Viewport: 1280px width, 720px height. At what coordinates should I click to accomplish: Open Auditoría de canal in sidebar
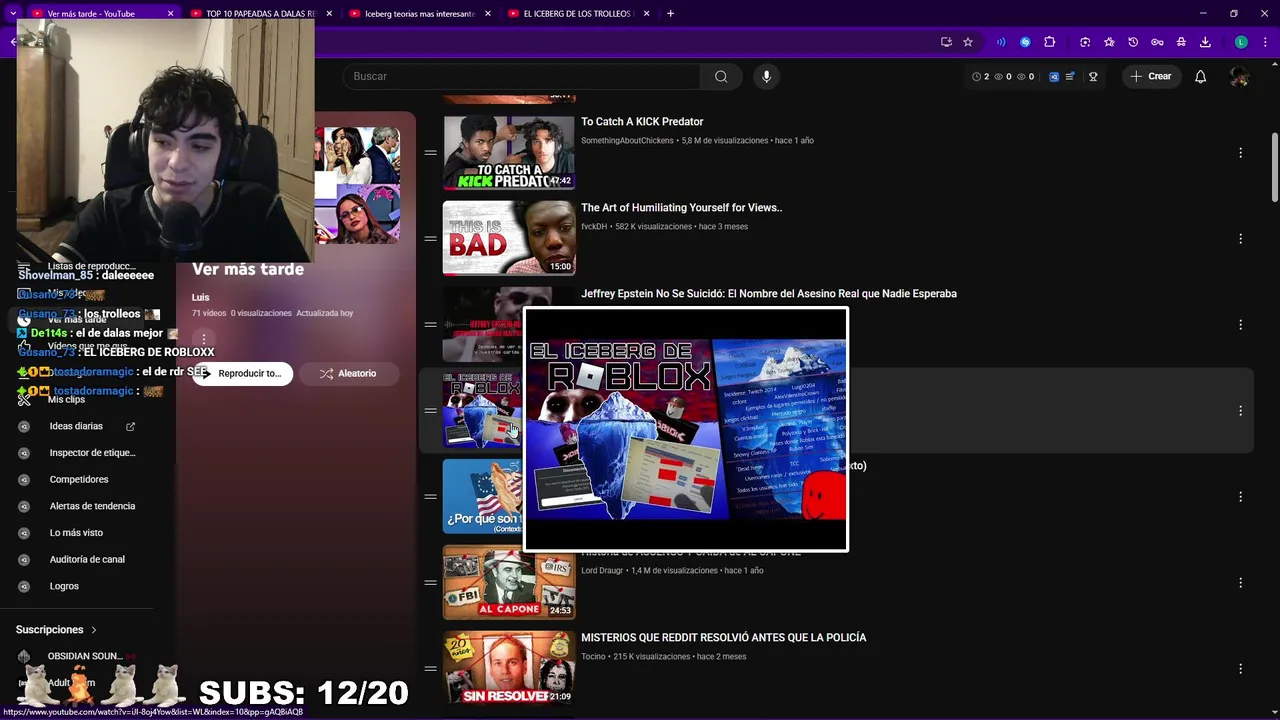pyautogui.click(x=87, y=559)
